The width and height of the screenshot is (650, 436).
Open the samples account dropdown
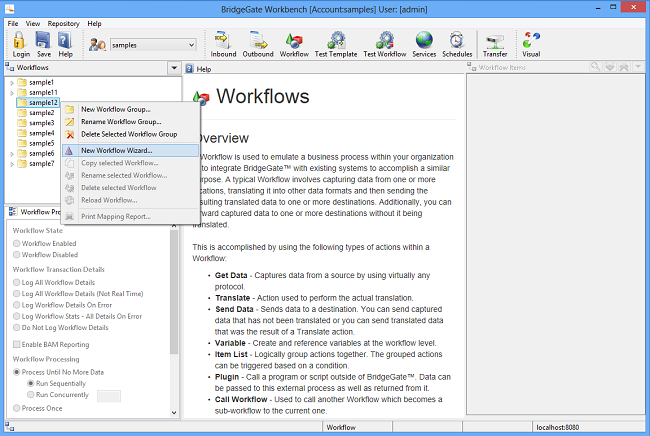[189, 45]
